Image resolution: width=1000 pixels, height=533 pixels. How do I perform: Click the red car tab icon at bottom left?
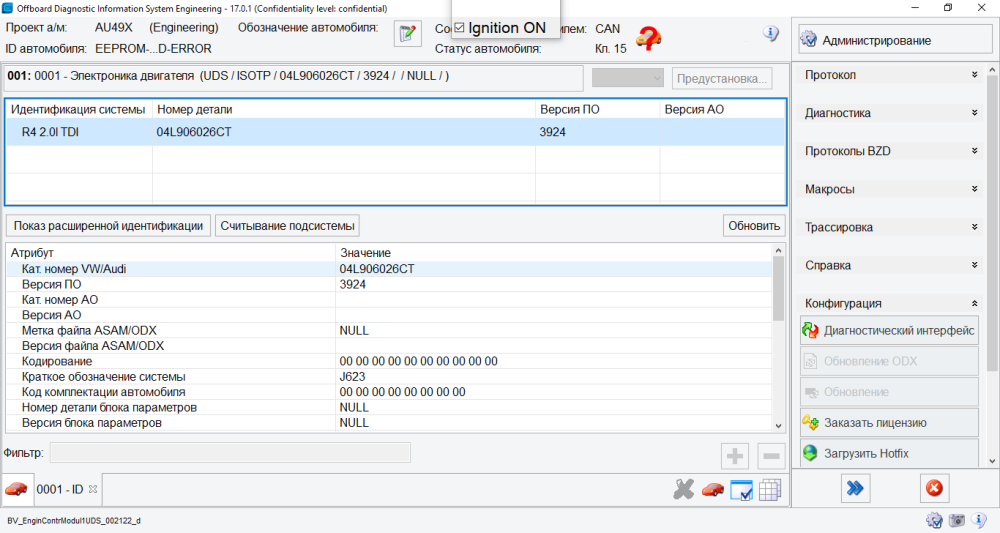pyautogui.click(x=16, y=489)
